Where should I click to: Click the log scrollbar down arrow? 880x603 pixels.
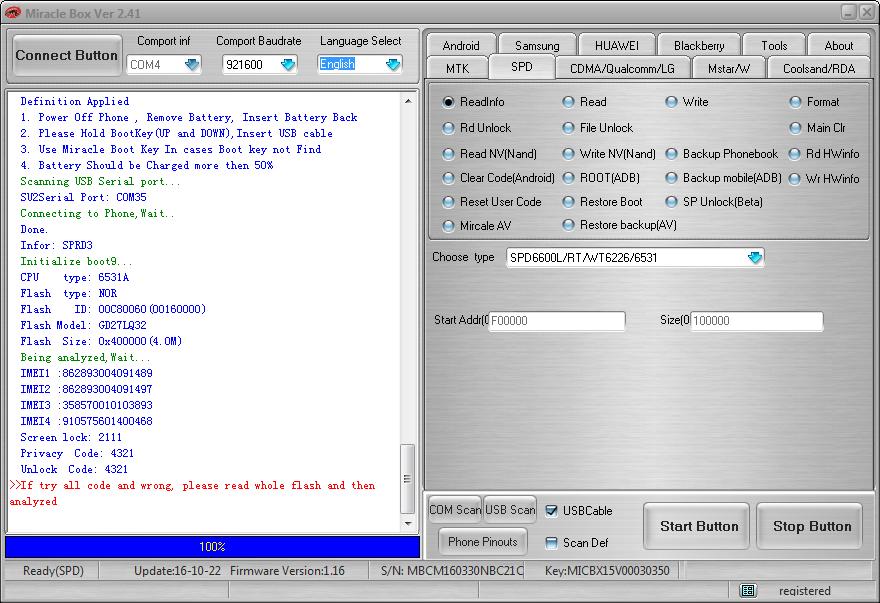(x=408, y=523)
